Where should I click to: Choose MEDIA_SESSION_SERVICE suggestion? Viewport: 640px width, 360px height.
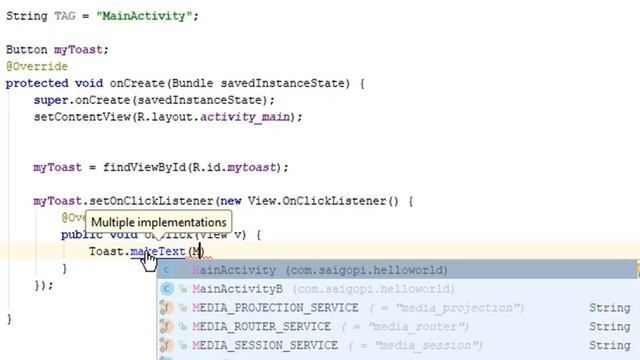click(397, 345)
